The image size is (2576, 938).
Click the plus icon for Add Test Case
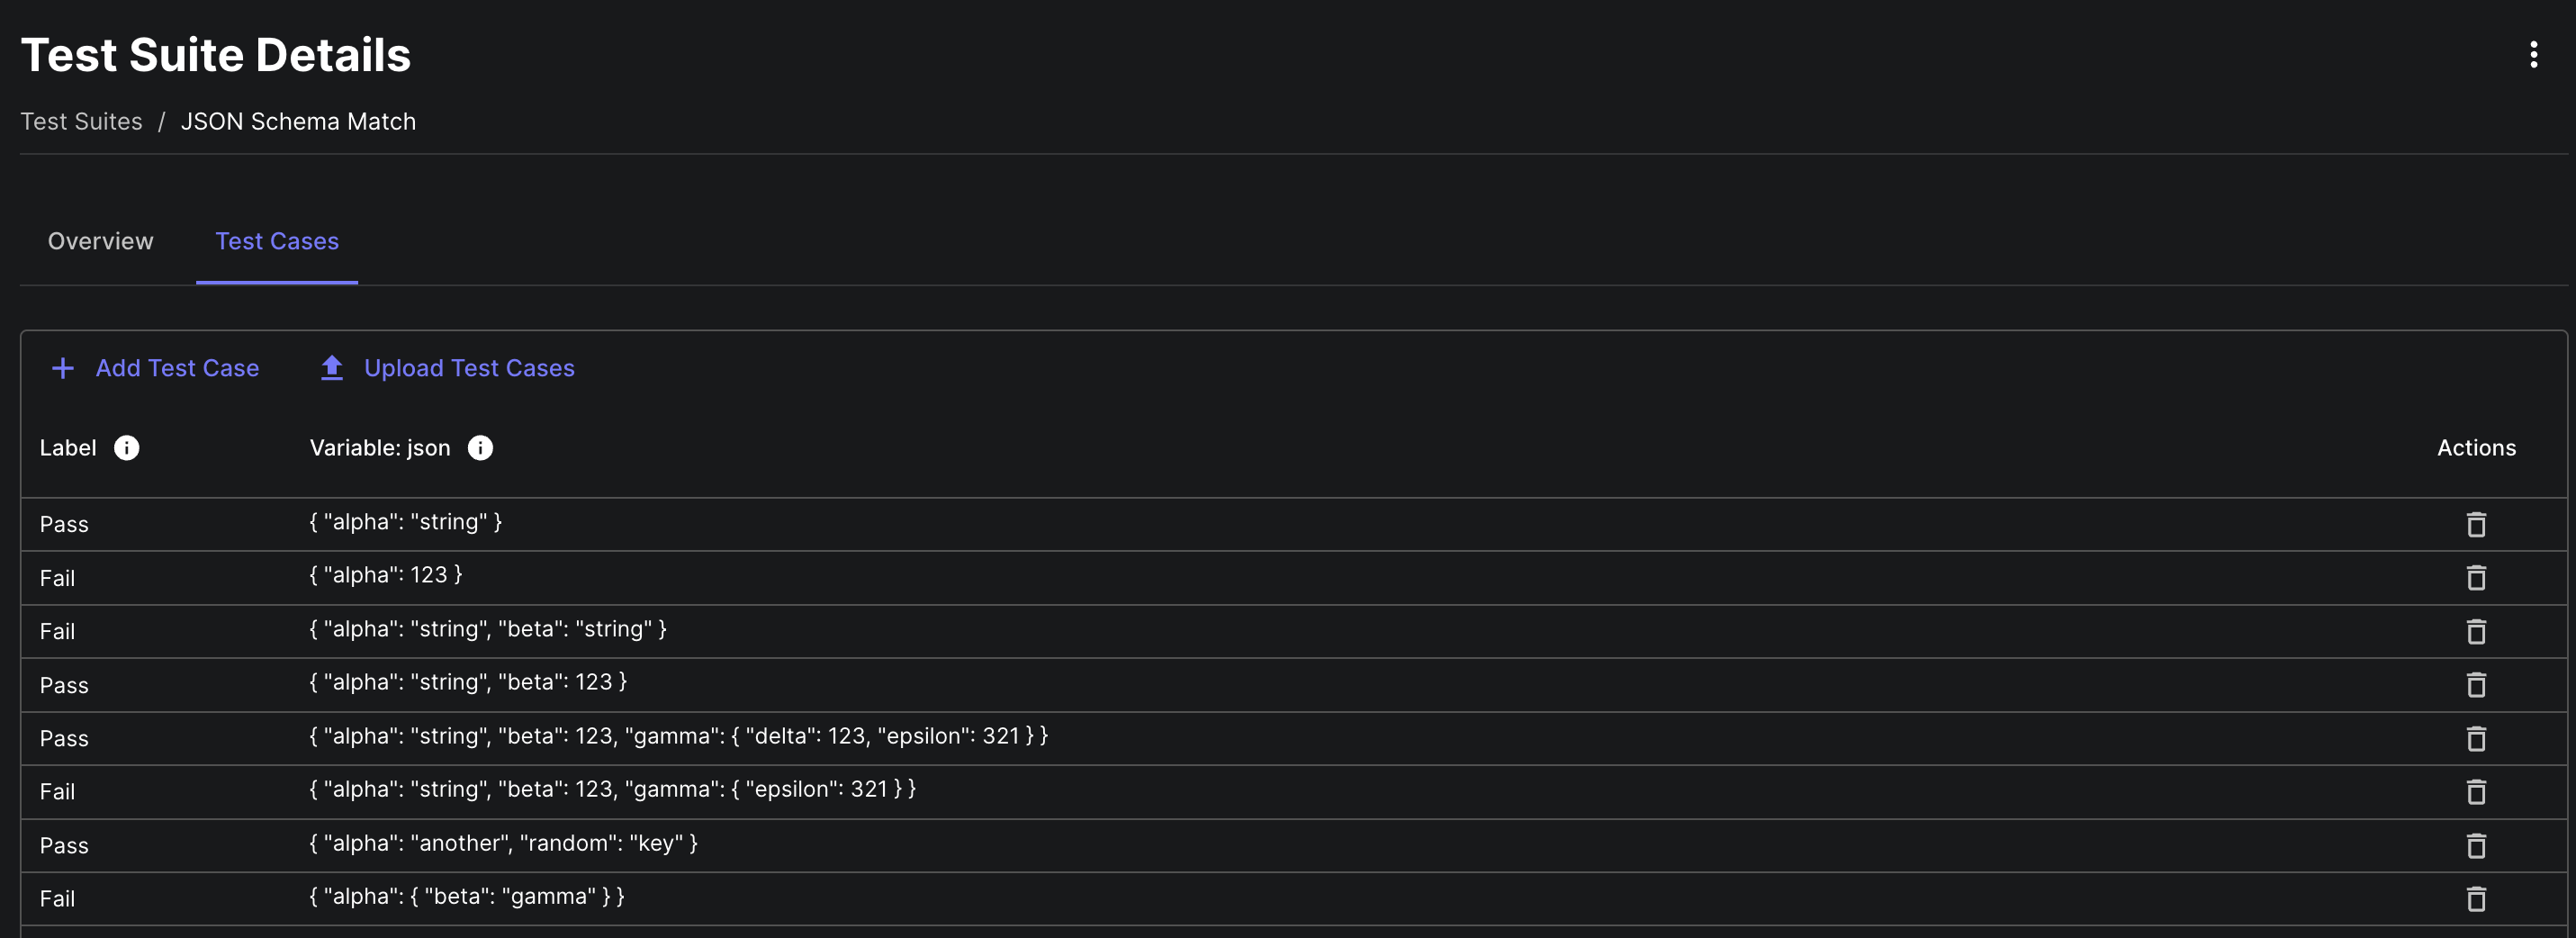[x=63, y=368]
